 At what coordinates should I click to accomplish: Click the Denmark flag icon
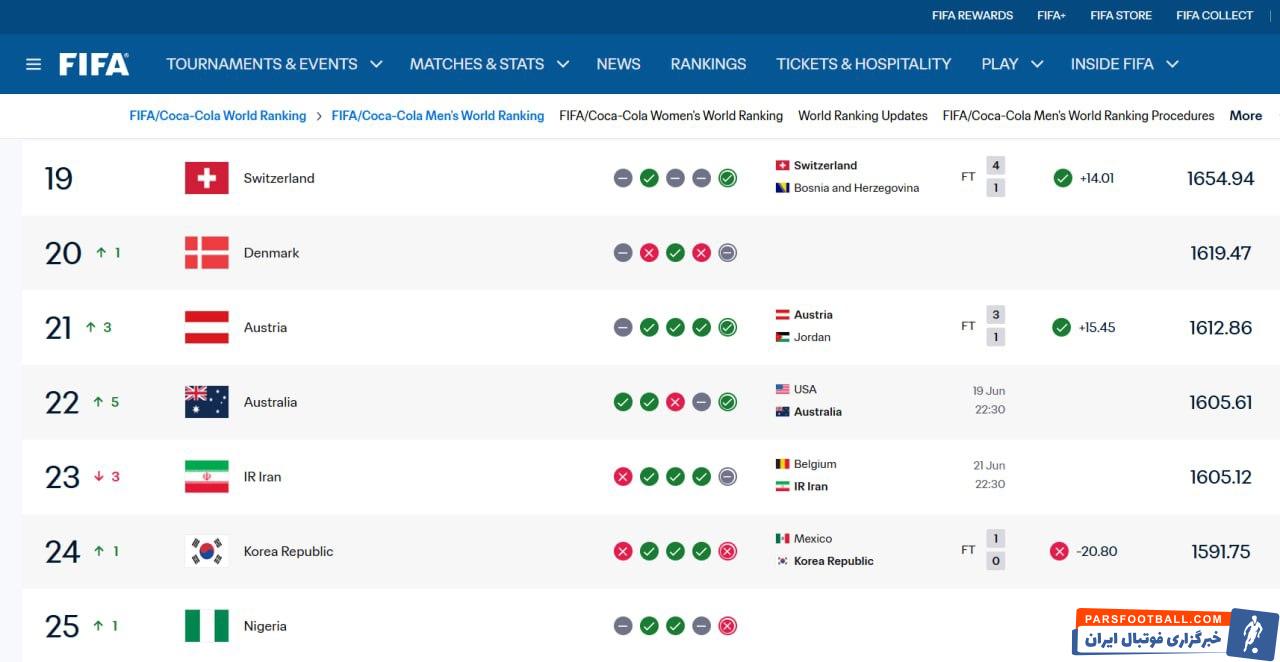(x=207, y=253)
